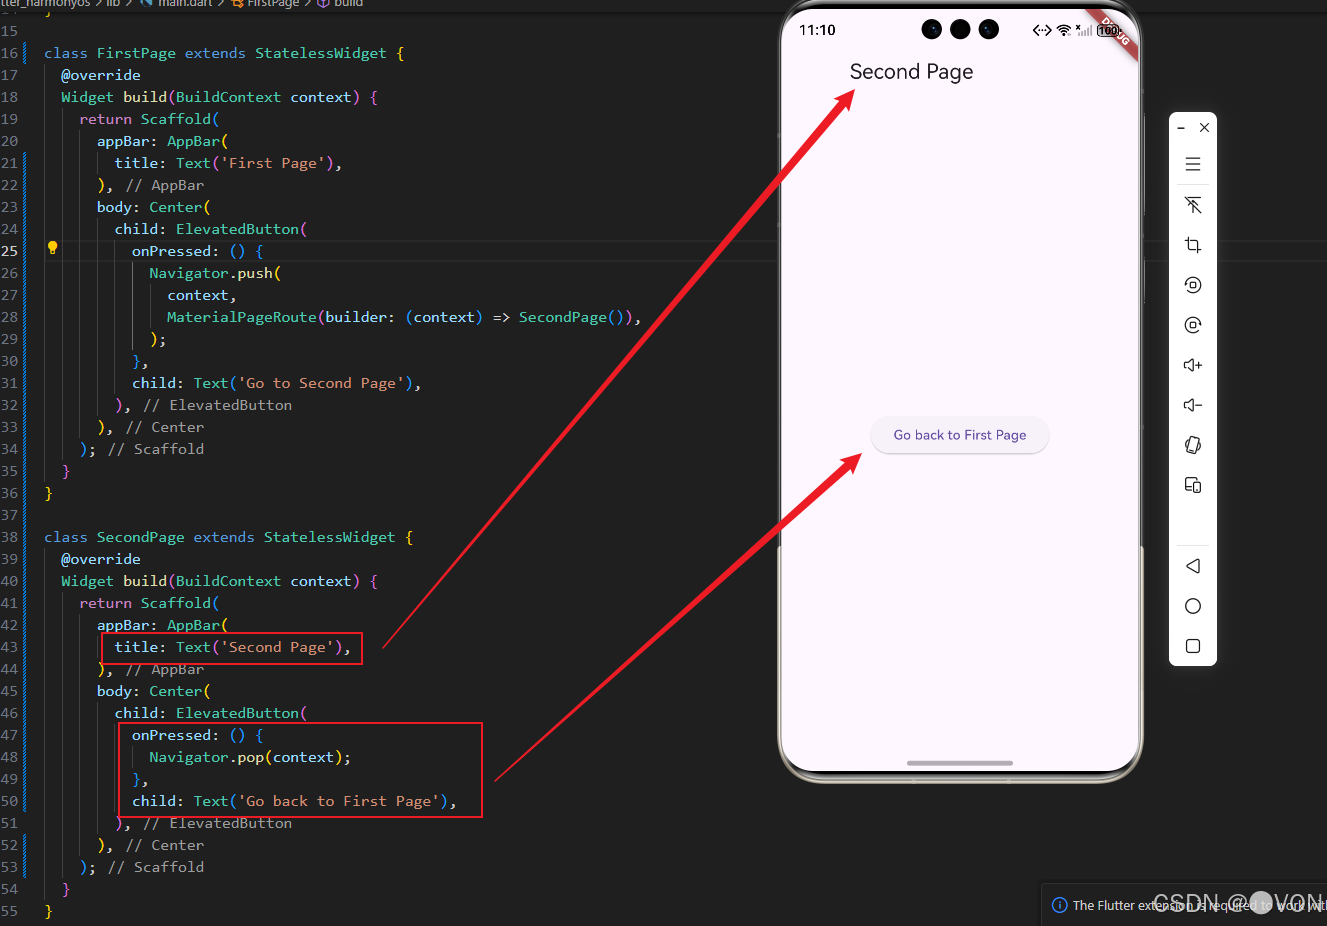Minimize the emulator toolbar panel
The height and width of the screenshot is (926, 1327).
point(1181,128)
